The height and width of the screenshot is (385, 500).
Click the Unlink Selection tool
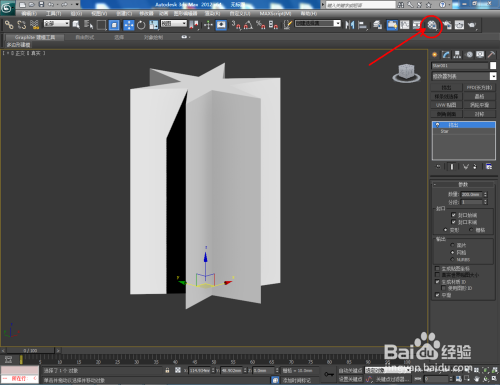point(22,25)
